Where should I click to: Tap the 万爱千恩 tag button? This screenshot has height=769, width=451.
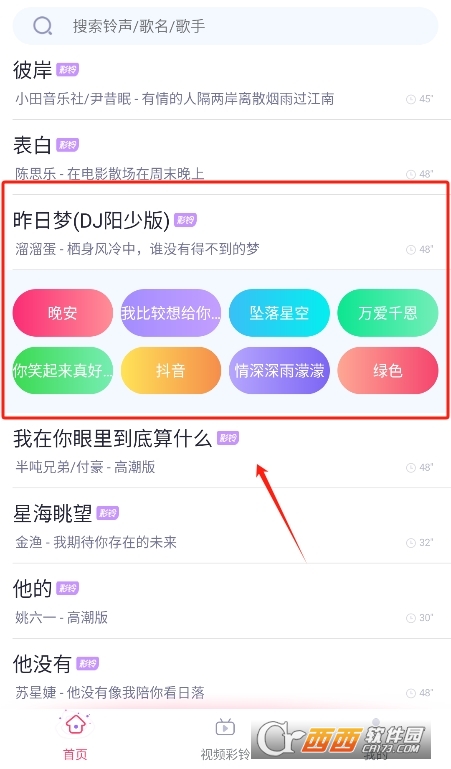pos(388,313)
